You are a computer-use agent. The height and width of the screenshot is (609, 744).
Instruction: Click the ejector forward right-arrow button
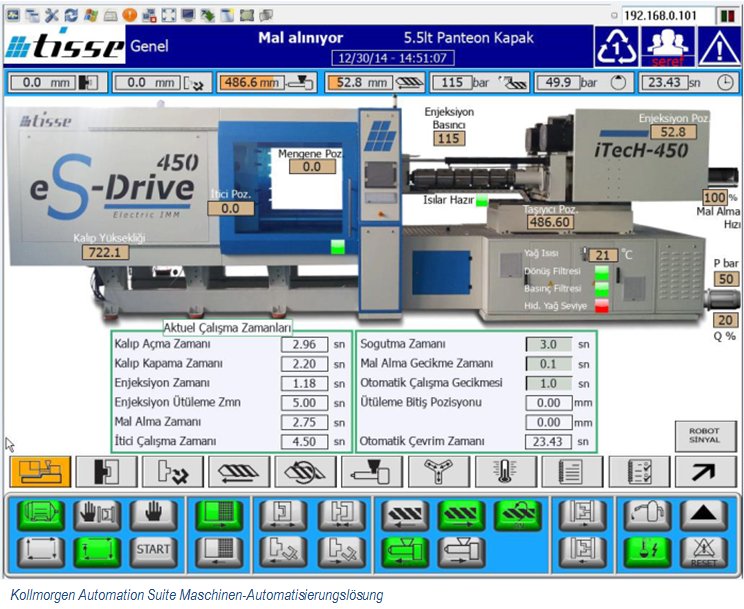click(x=342, y=552)
